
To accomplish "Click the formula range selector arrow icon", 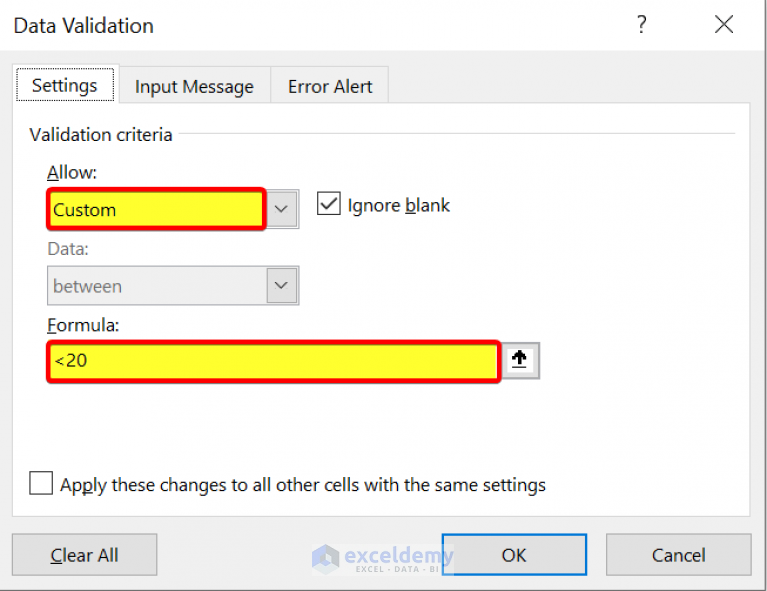I will [x=520, y=361].
